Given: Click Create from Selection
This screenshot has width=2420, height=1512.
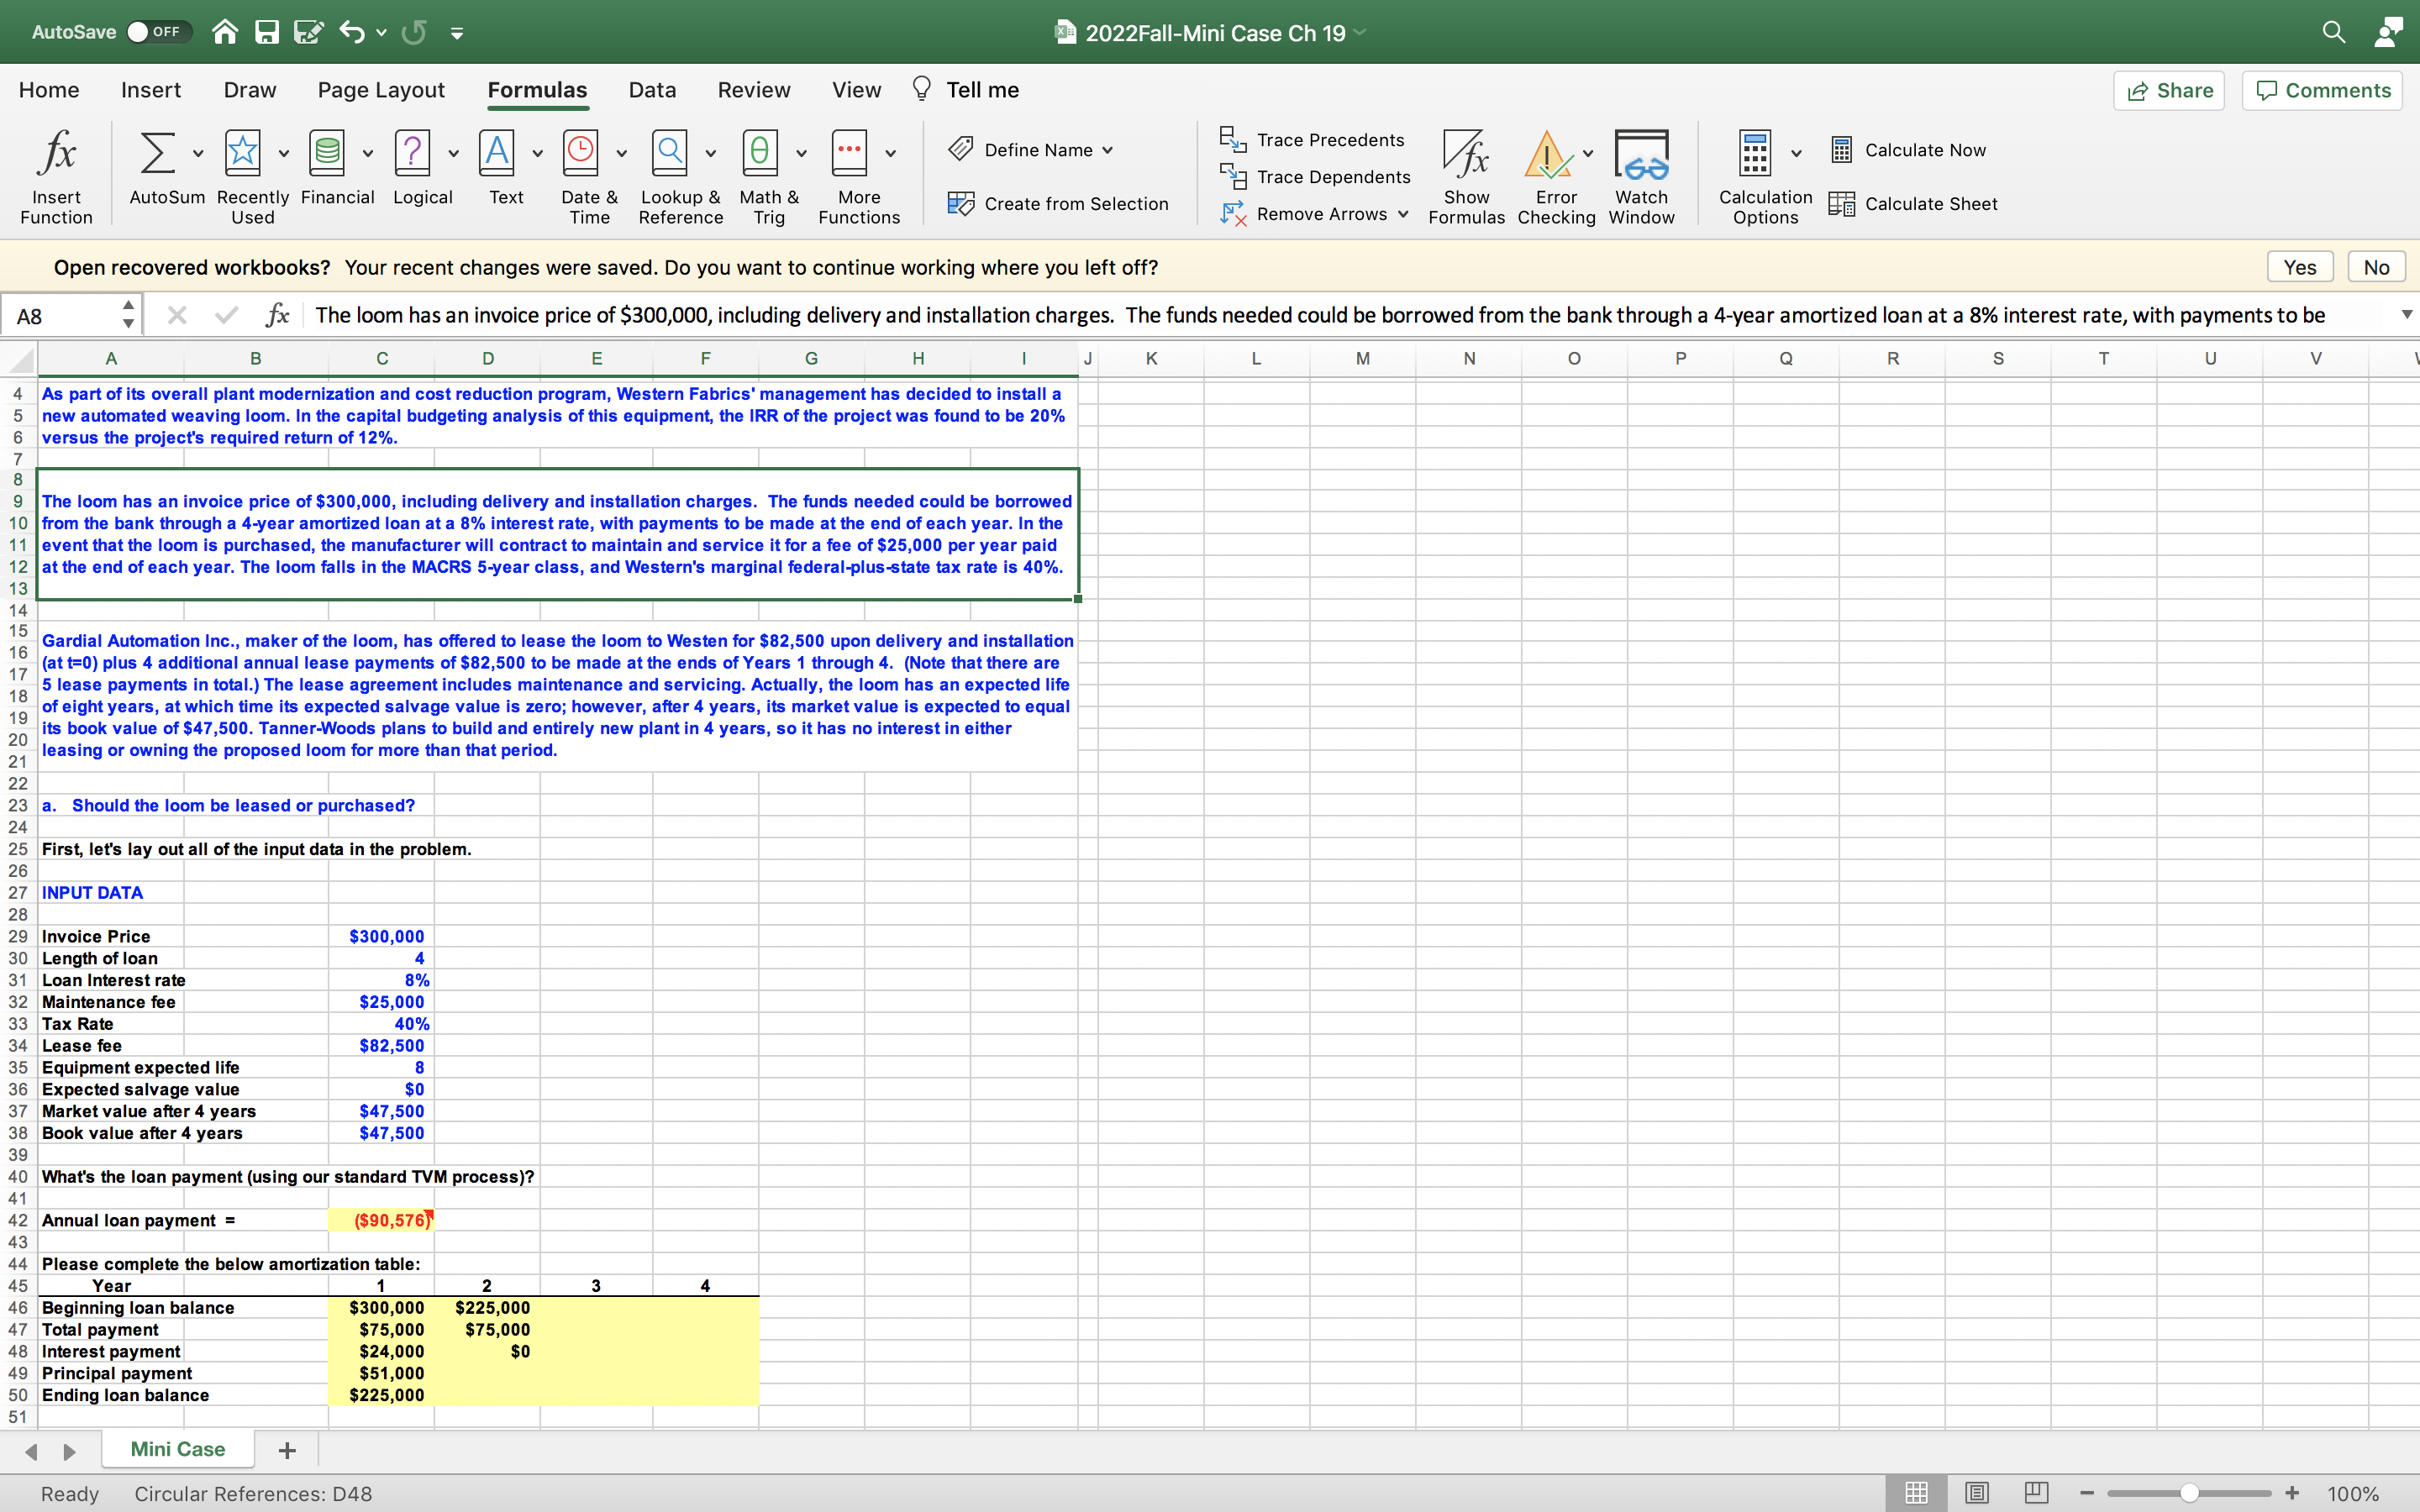Looking at the screenshot, I should point(1058,204).
